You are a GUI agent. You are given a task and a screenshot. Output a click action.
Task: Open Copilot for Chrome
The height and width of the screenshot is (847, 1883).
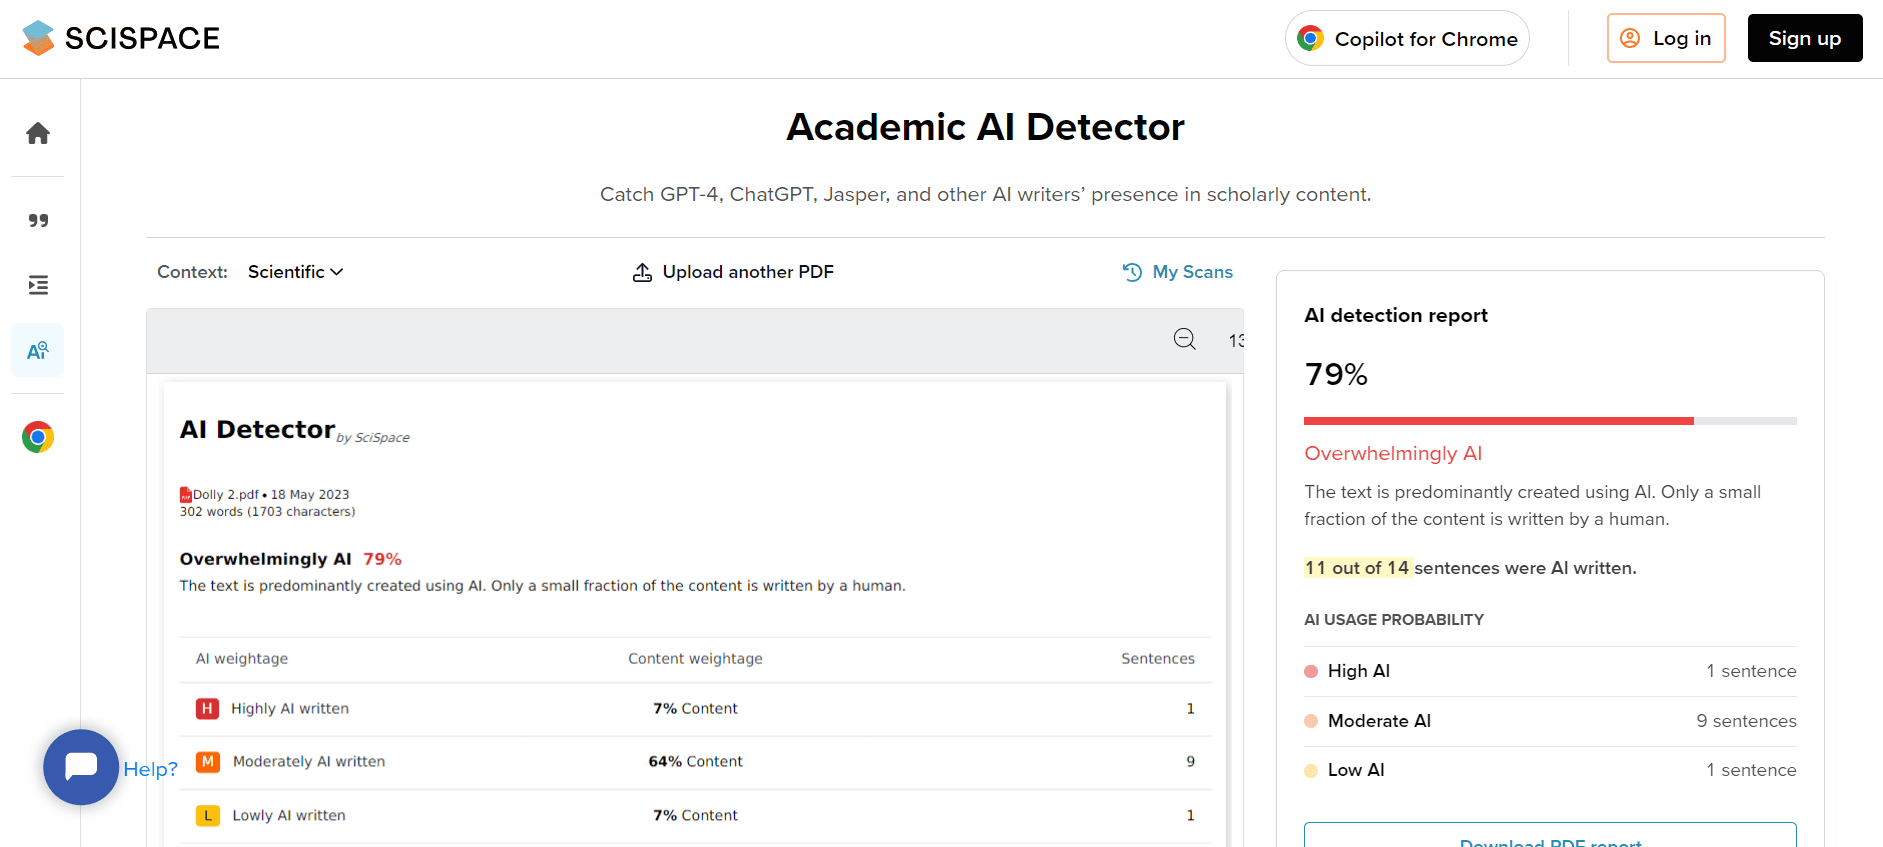pos(1407,38)
